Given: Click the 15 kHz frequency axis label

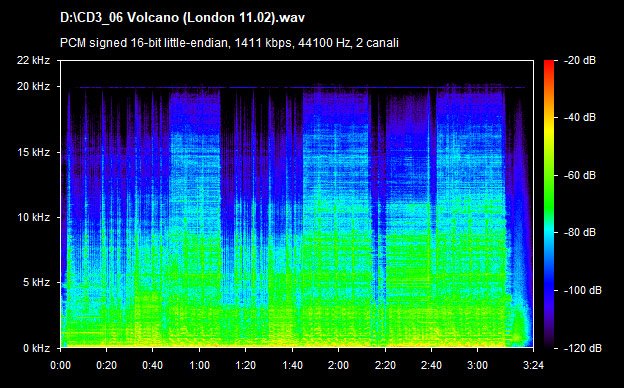Looking at the screenshot, I should [33, 152].
